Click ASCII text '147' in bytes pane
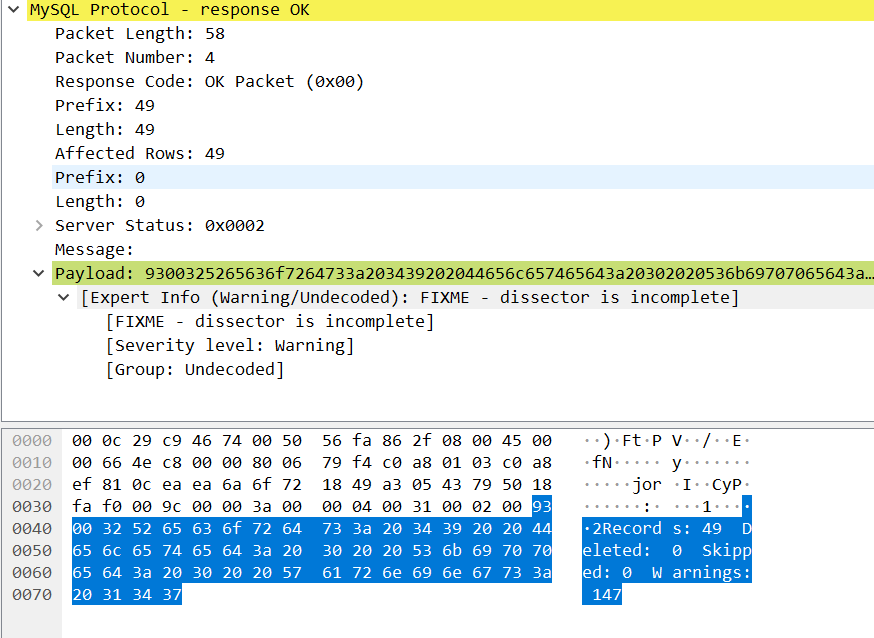 (x=606, y=595)
